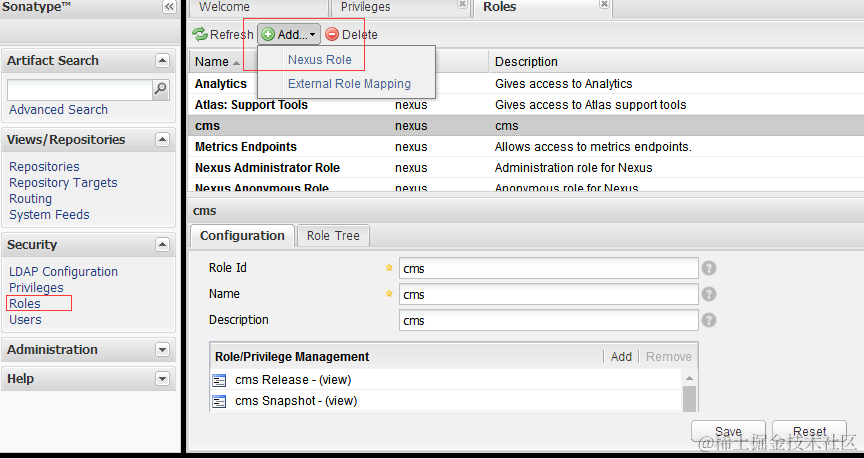Image resolution: width=864 pixels, height=459 pixels.
Task: Click the magnifier search icon in Artifact Search
Action: (x=160, y=89)
